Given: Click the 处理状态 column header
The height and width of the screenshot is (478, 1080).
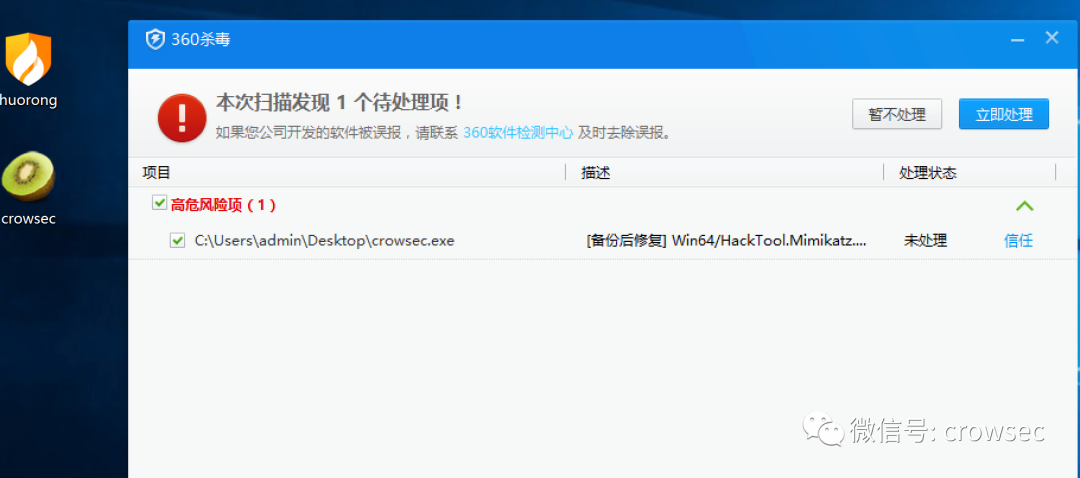Looking at the screenshot, I should tap(928, 172).
